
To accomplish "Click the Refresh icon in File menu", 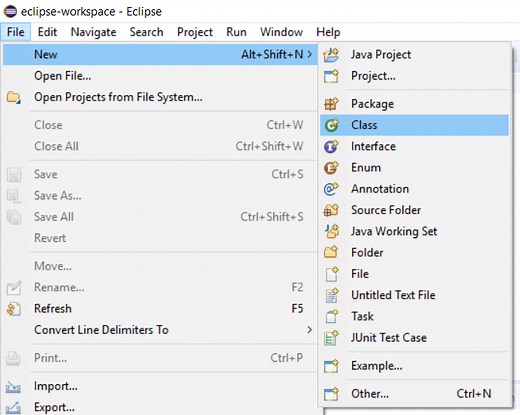I will point(14,309).
